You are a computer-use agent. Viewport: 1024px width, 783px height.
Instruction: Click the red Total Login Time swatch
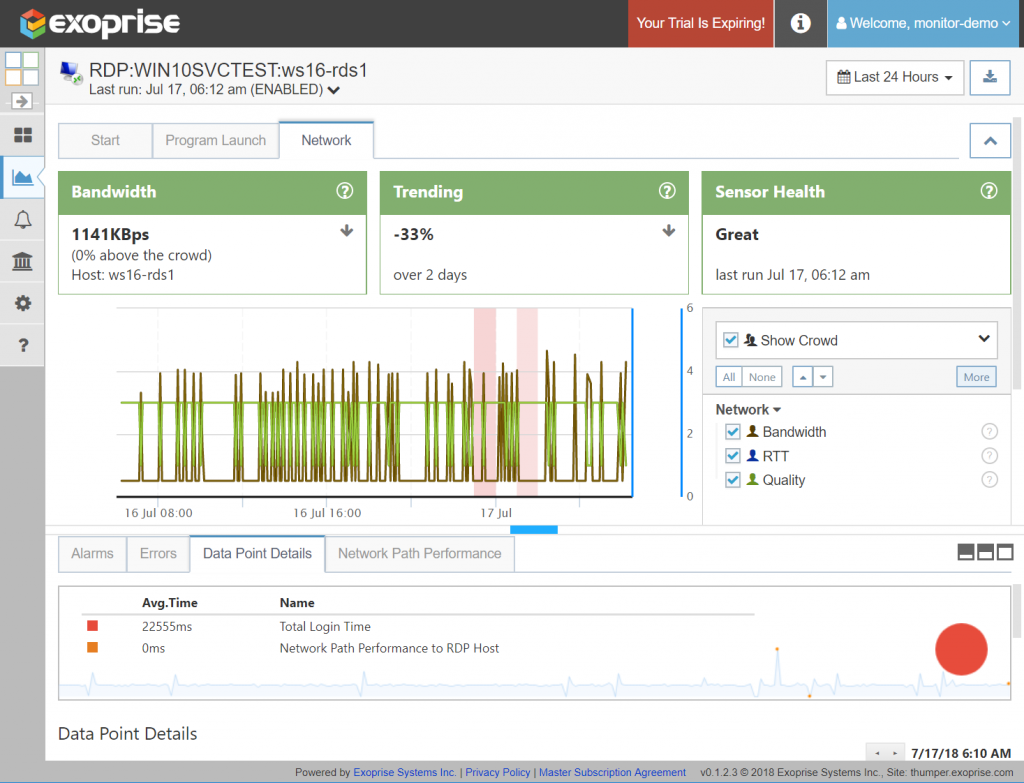point(93,626)
